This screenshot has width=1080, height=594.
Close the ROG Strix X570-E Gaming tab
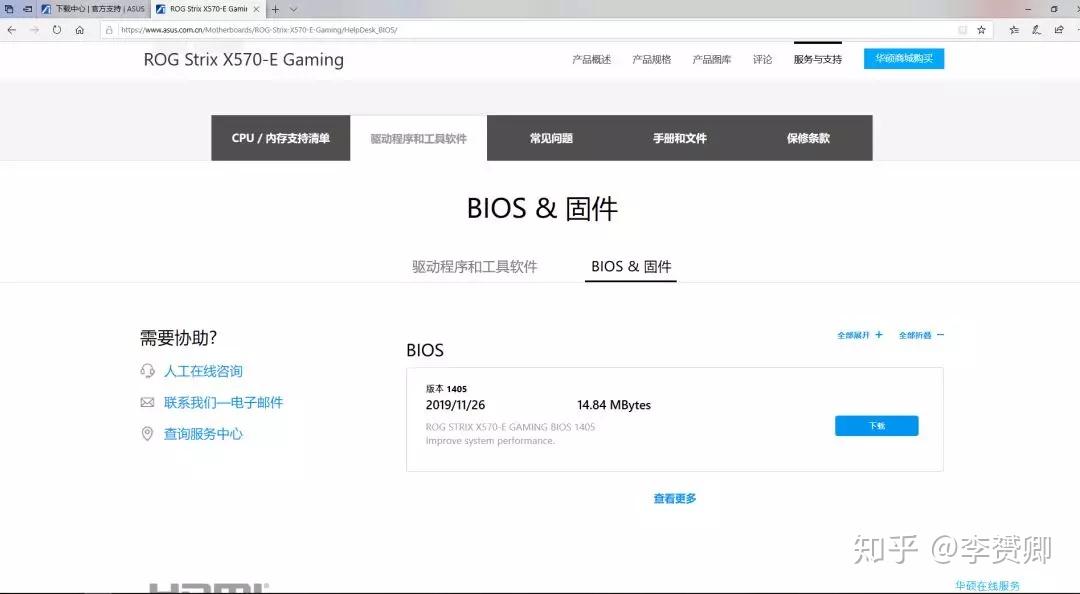[256, 9]
